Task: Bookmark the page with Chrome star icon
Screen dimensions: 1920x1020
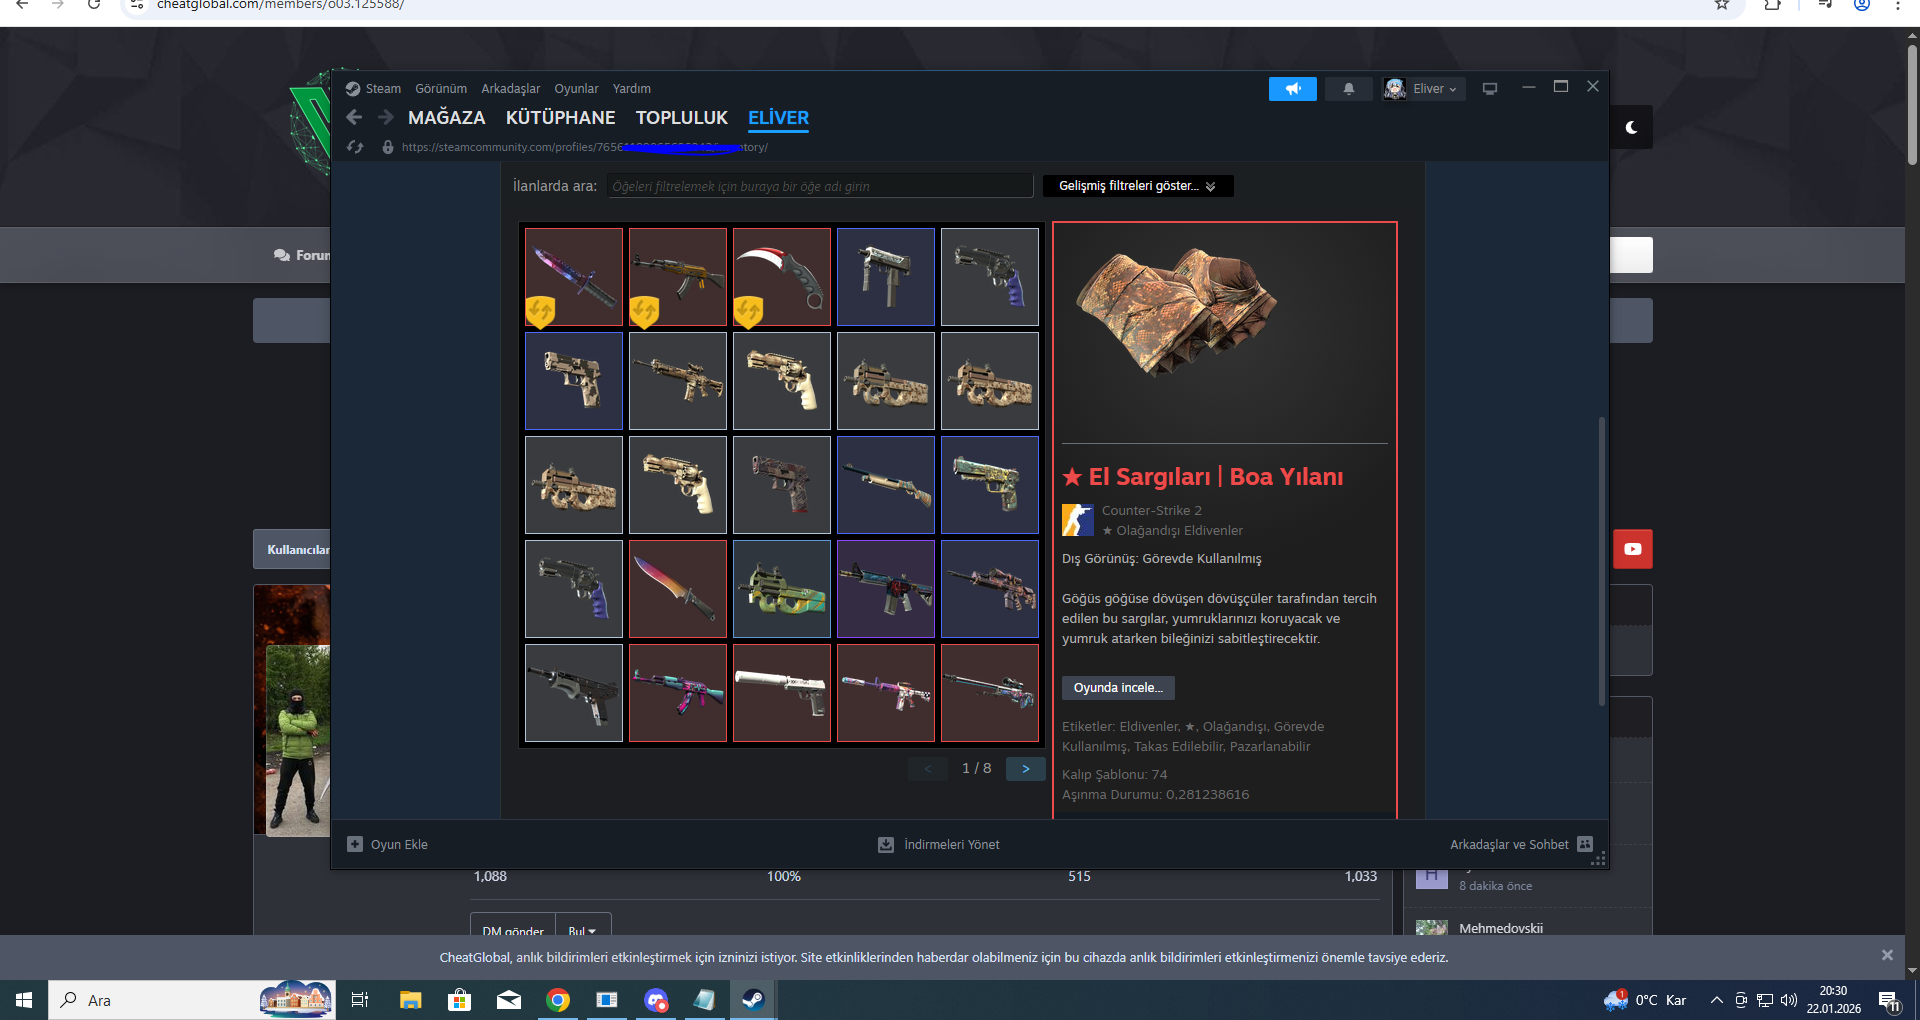Action: point(1722,5)
